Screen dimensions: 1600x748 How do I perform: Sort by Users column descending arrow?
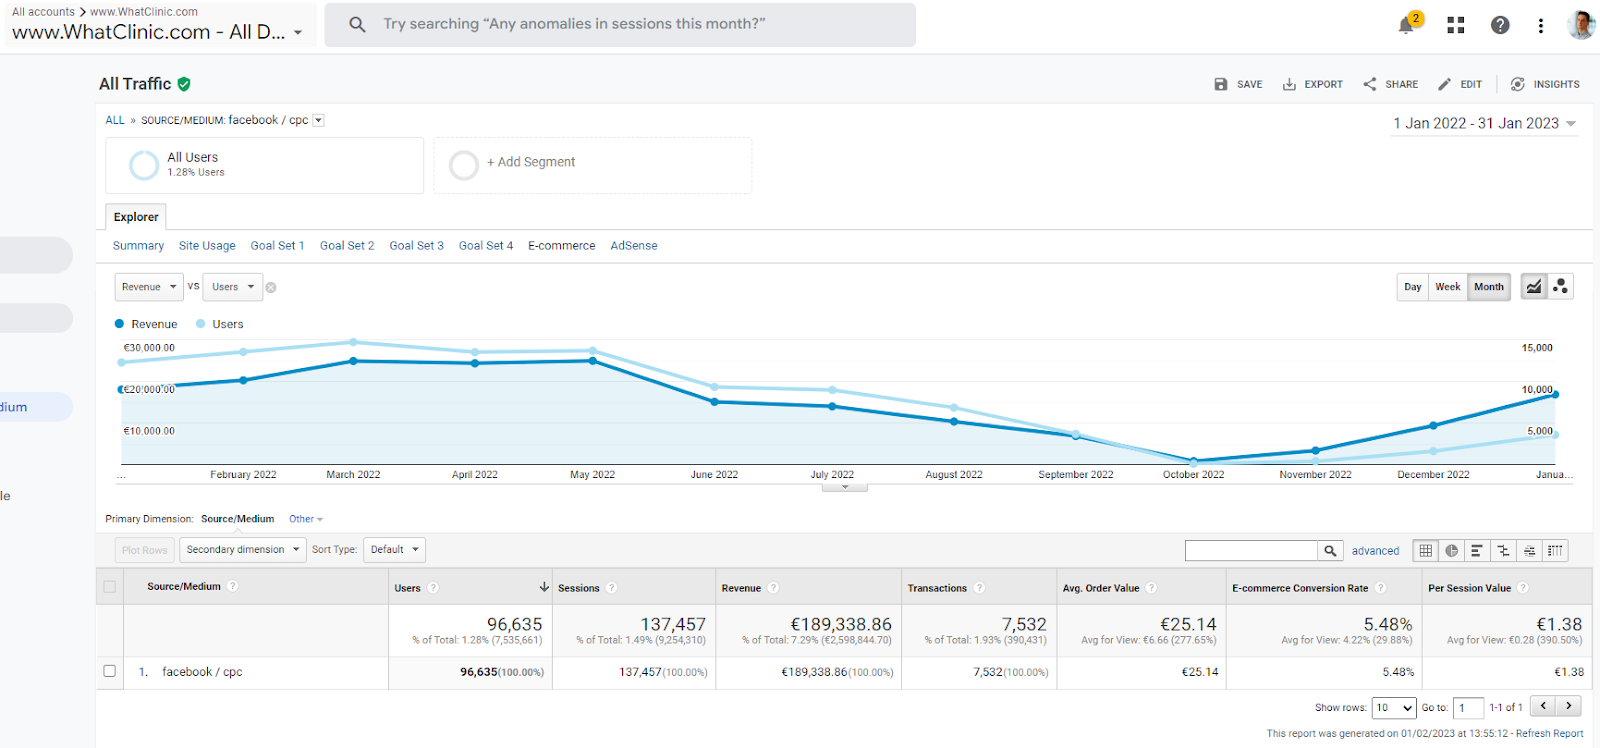click(x=544, y=587)
